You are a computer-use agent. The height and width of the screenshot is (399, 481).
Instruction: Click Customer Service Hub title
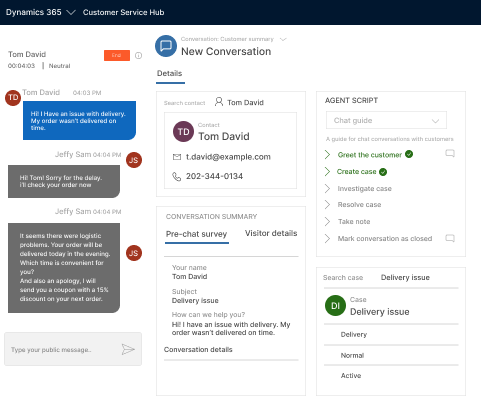tap(123, 12)
